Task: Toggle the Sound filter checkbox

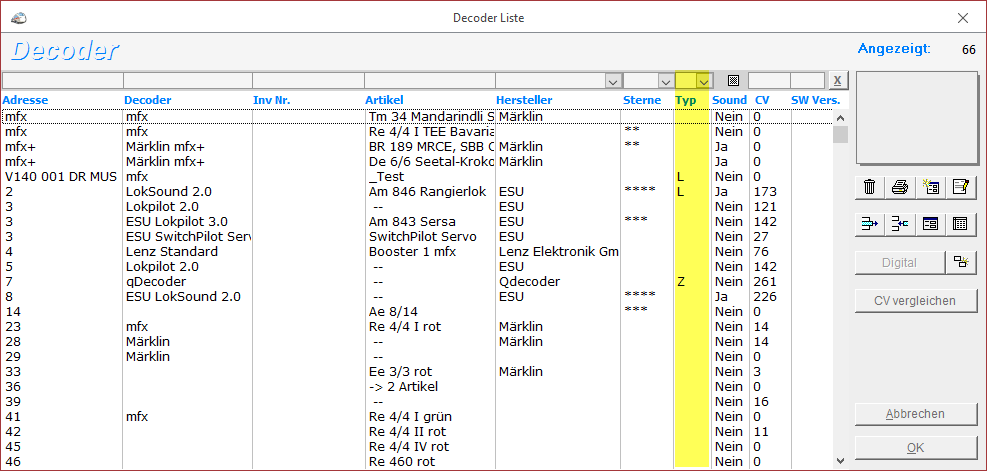Action: pyautogui.click(x=732, y=81)
